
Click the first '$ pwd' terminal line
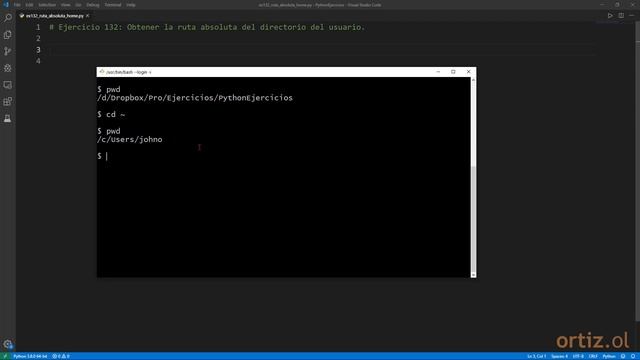click(109, 89)
